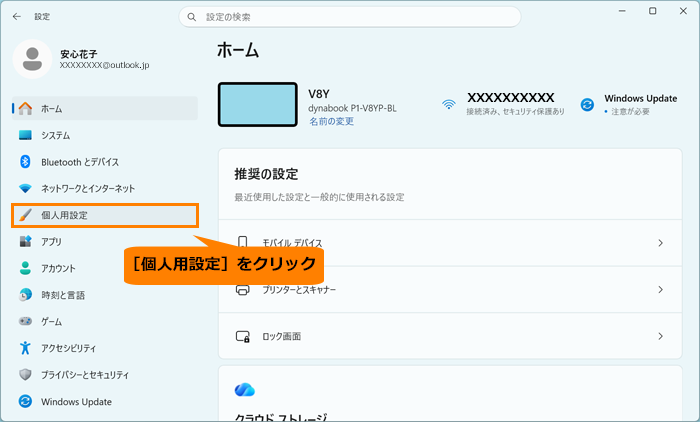The height and width of the screenshot is (422, 700).
Task: Click the dynabook P1-V8YP-BL model text
Action: pos(352,109)
